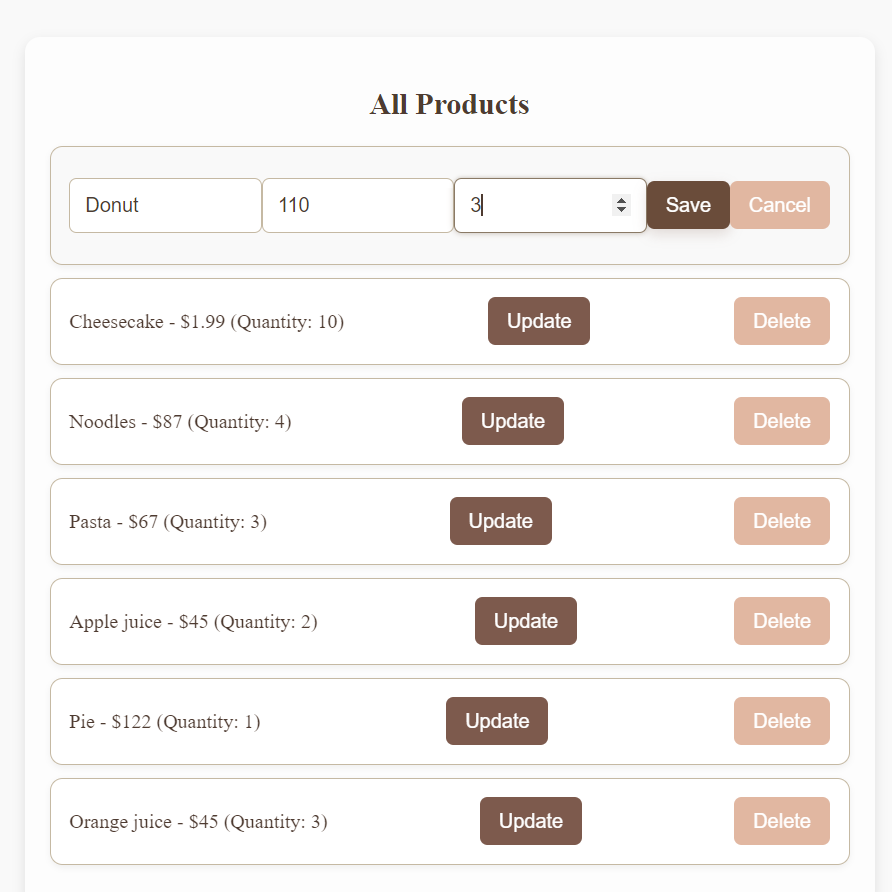
Task: Cancel editing the Donut product
Action: point(779,205)
